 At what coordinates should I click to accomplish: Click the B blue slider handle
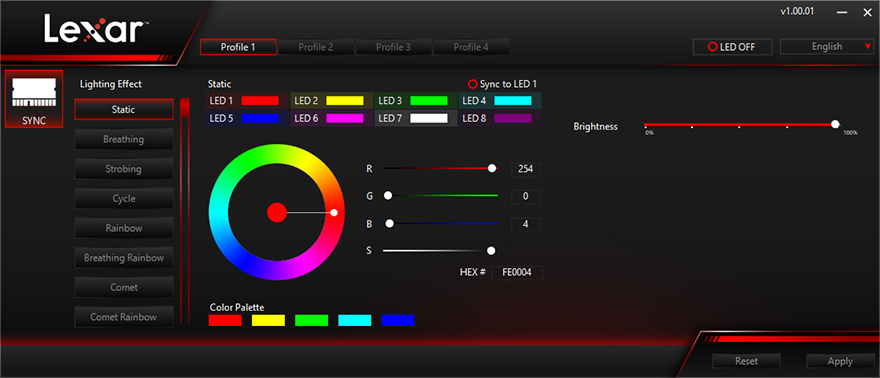[x=389, y=224]
